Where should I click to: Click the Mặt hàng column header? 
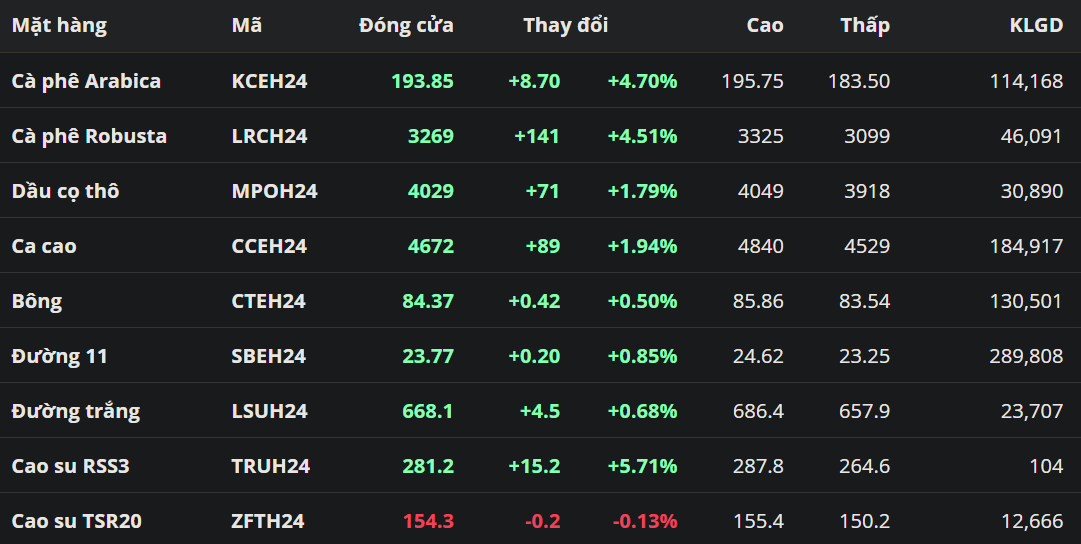coord(59,26)
